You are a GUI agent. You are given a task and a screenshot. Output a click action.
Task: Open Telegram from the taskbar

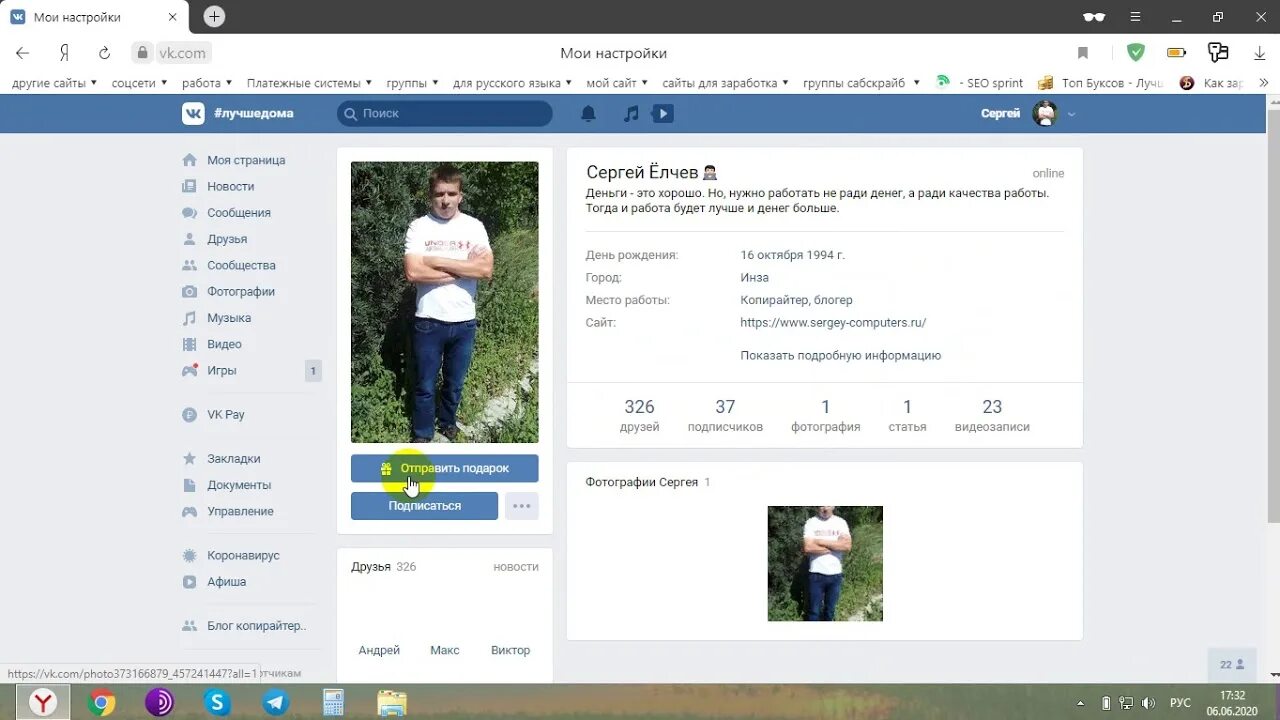276,703
